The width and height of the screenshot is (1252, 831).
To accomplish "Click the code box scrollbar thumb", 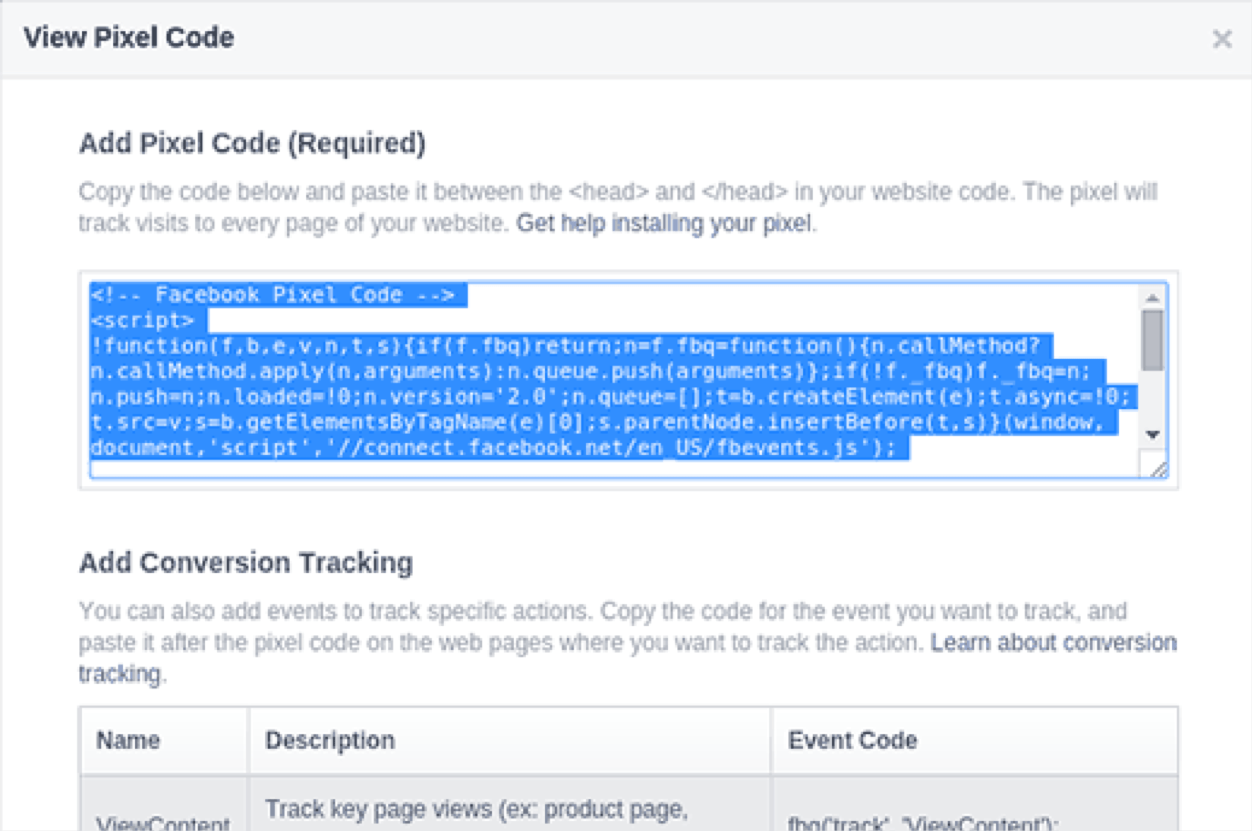I will [1152, 339].
